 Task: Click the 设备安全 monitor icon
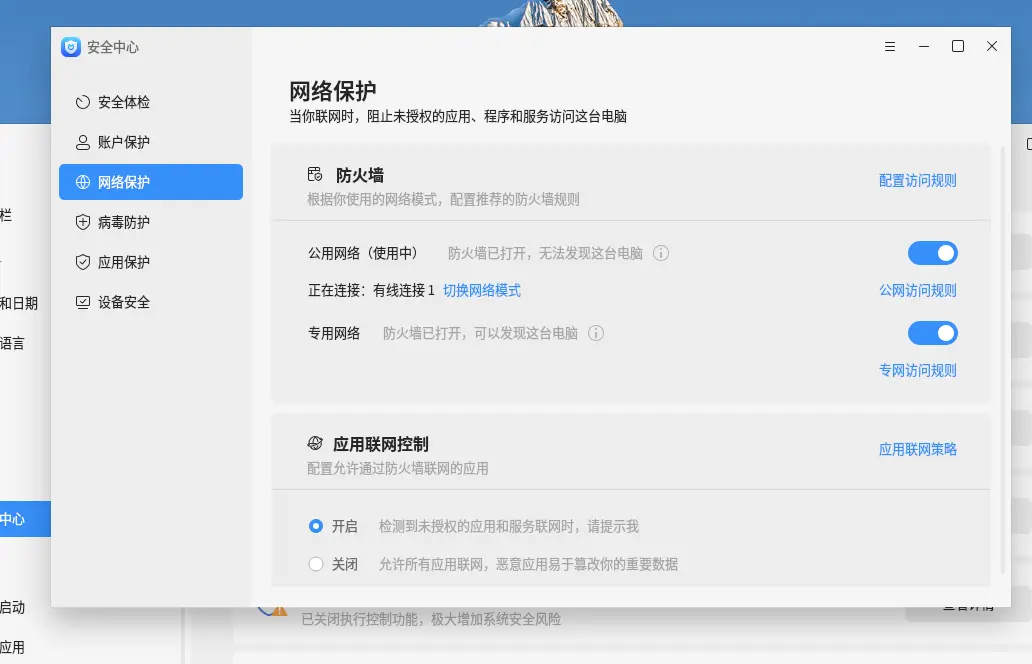82,302
